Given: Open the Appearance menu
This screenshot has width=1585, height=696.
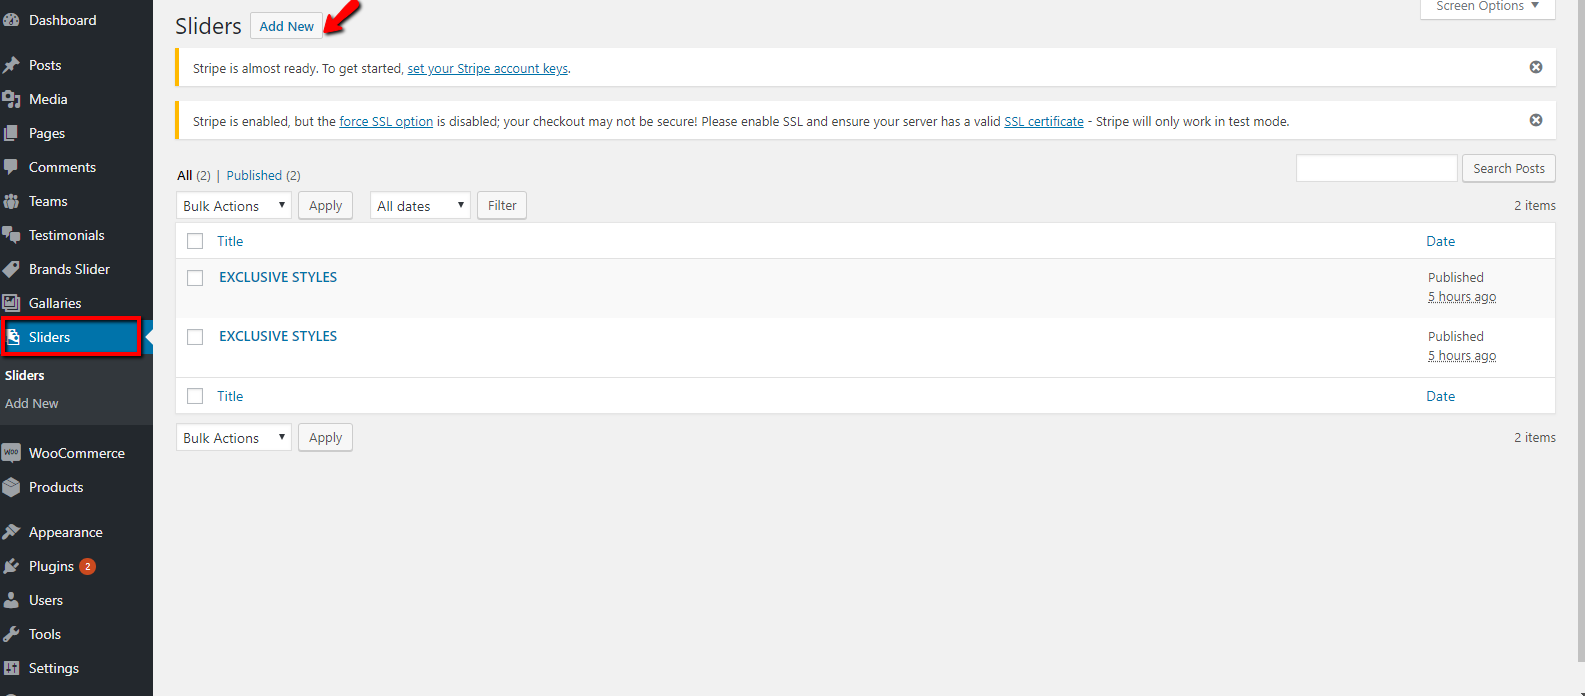Looking at the screenshot, I should [66, 532].
